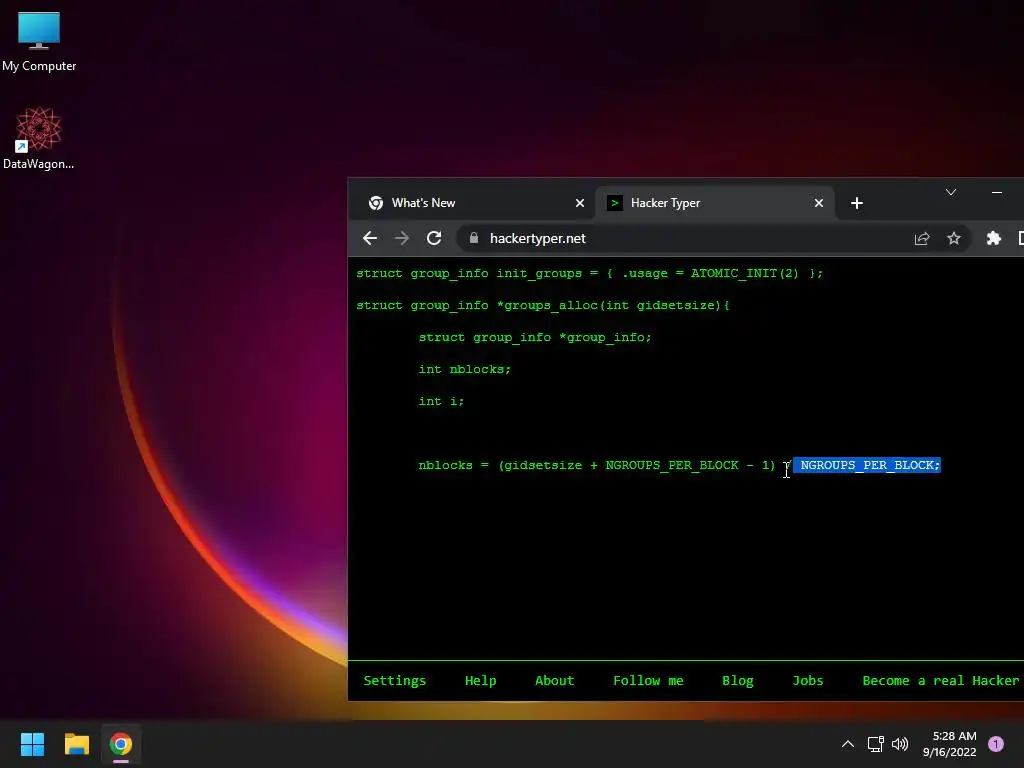
Task: Click the Chrome taskbar icon
Action: tap(120, 744)
